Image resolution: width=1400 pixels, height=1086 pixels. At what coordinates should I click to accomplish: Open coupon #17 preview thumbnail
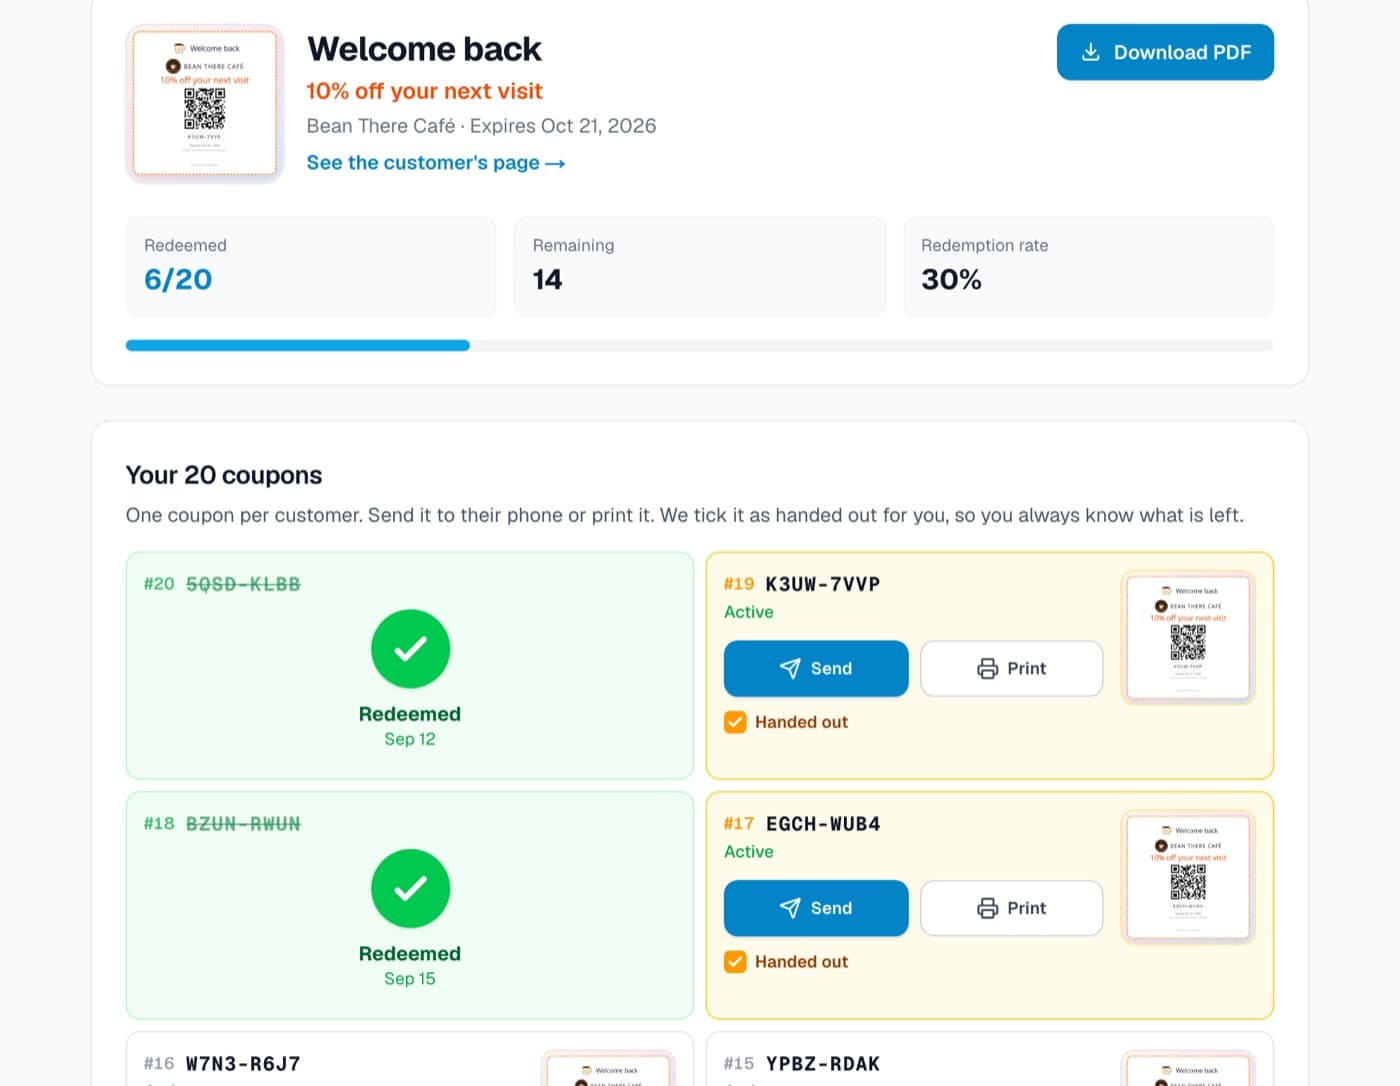tap(1188, 877)
